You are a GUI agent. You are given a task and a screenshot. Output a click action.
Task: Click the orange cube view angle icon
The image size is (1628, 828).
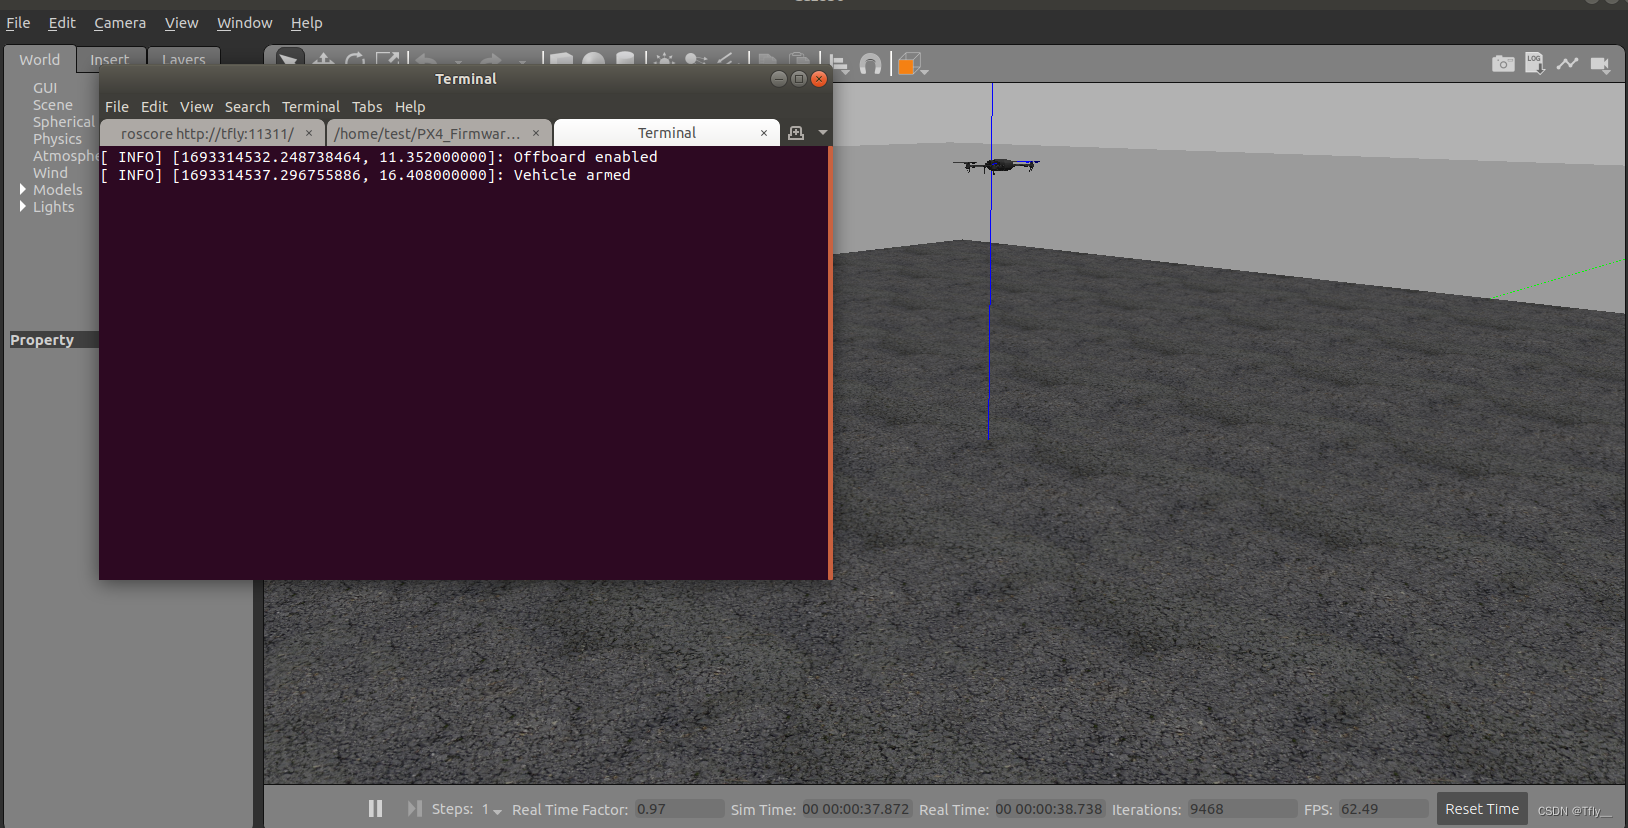907,64
